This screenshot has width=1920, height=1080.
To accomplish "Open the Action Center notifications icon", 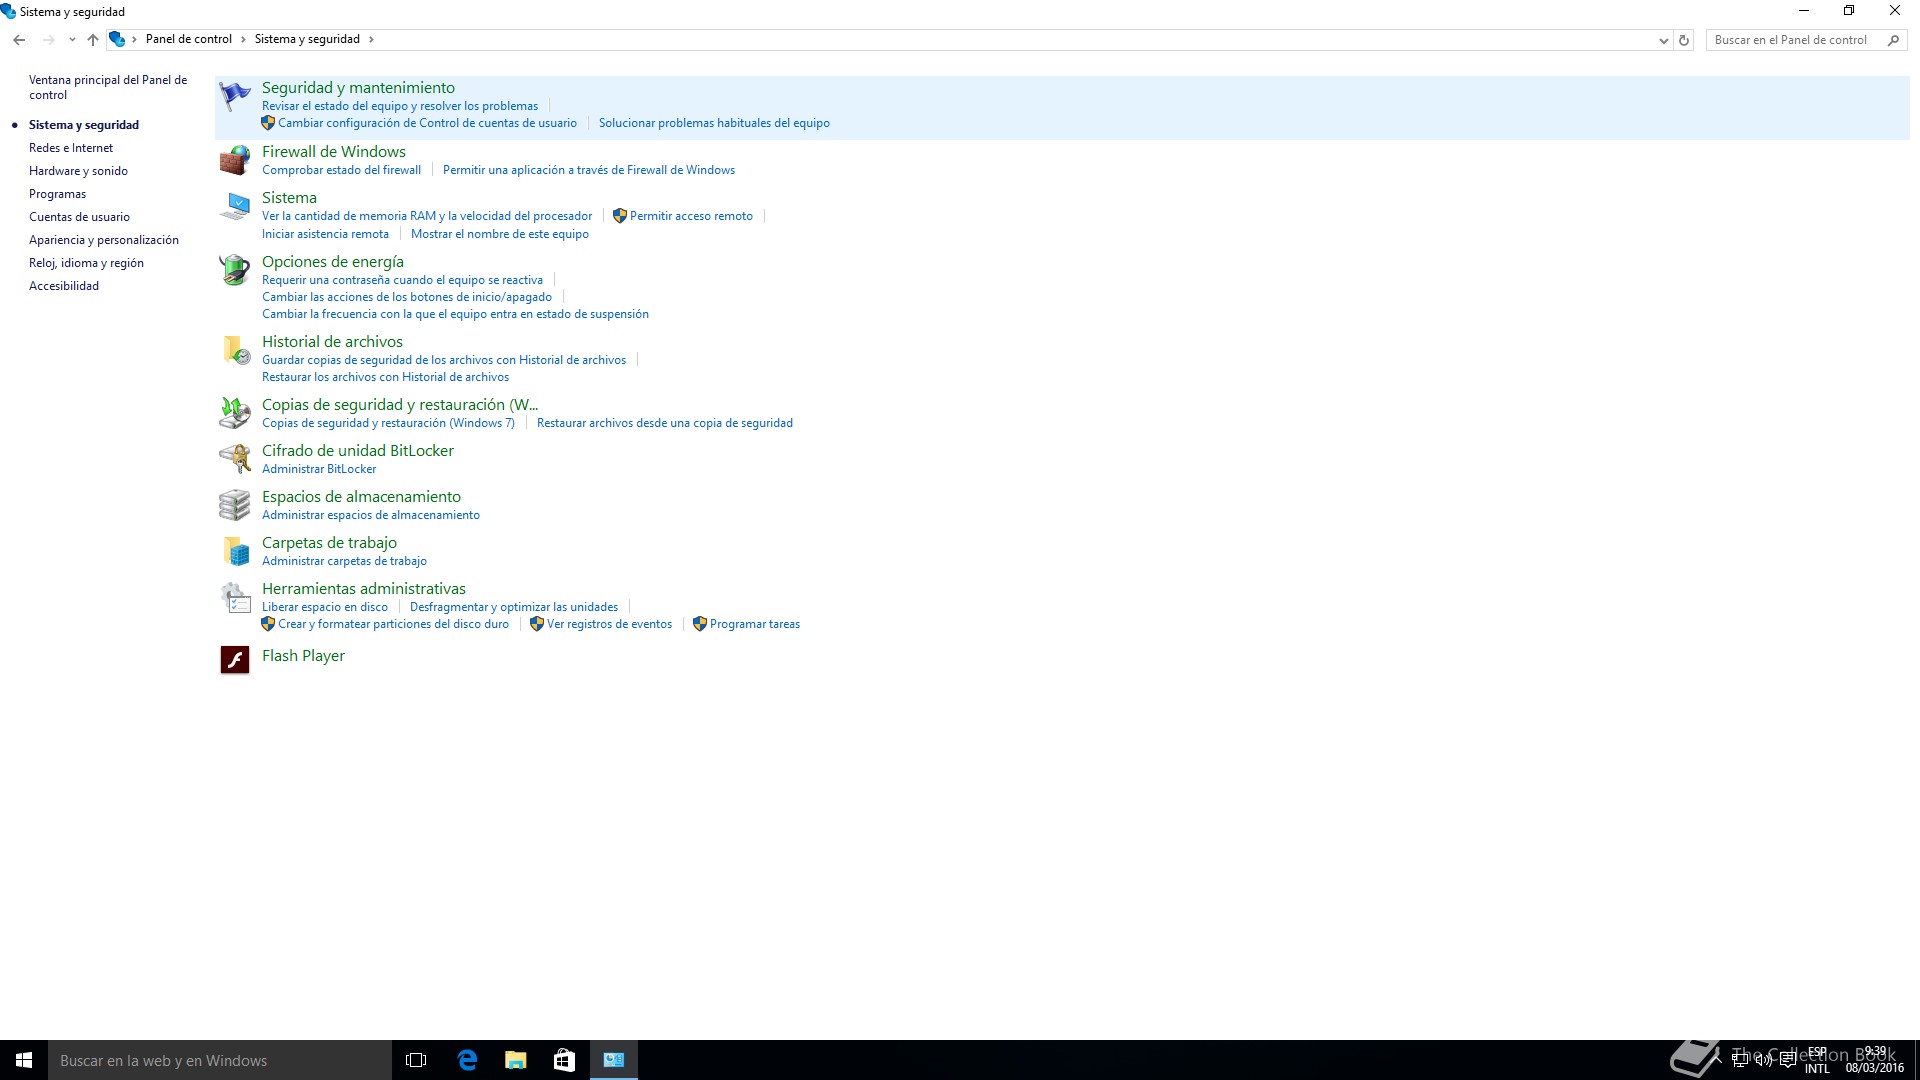I will pyautogui.click(x=1788, y=1060).
